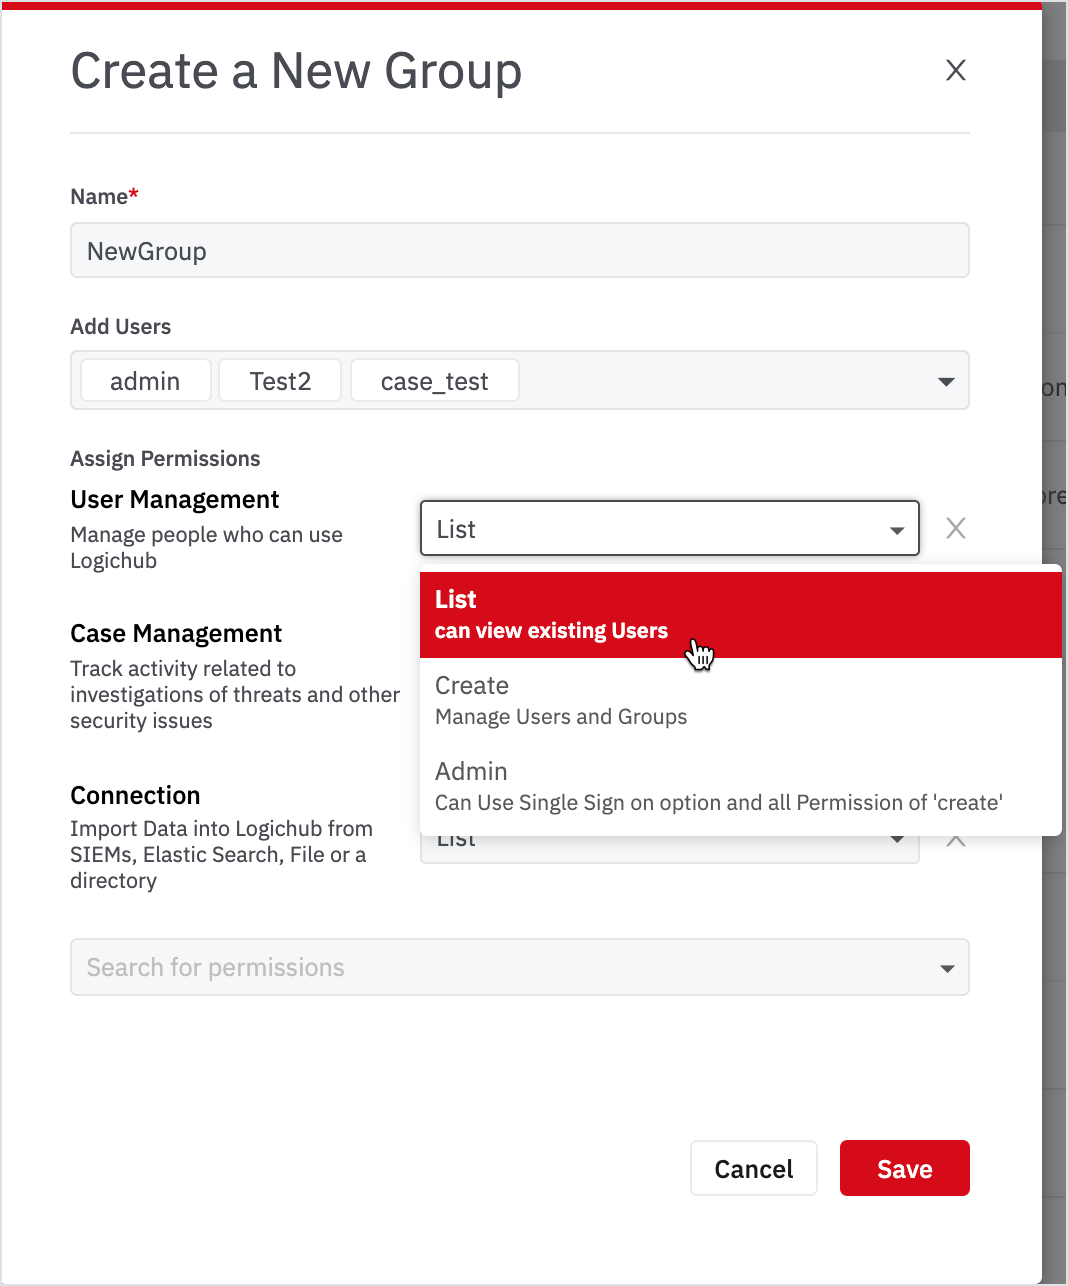Click the Case Management heading
This screenshot has width=1068, height=1286.
coord(176,633)
